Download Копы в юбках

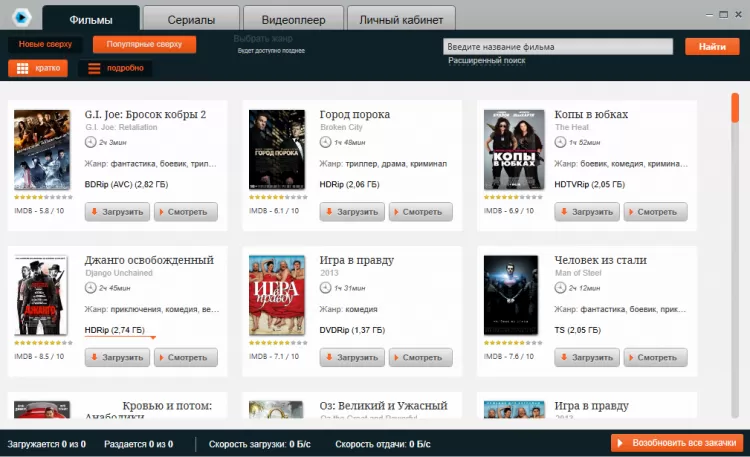[587, 212]
